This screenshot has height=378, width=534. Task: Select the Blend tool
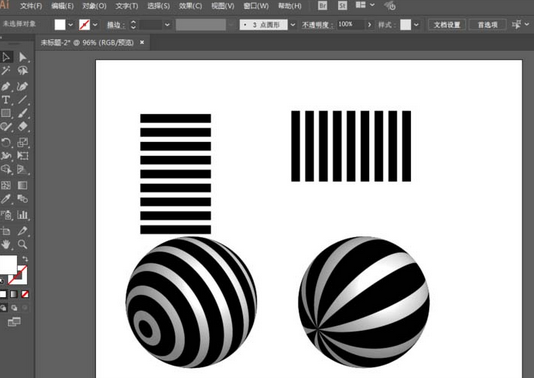(x=22, y=199)
